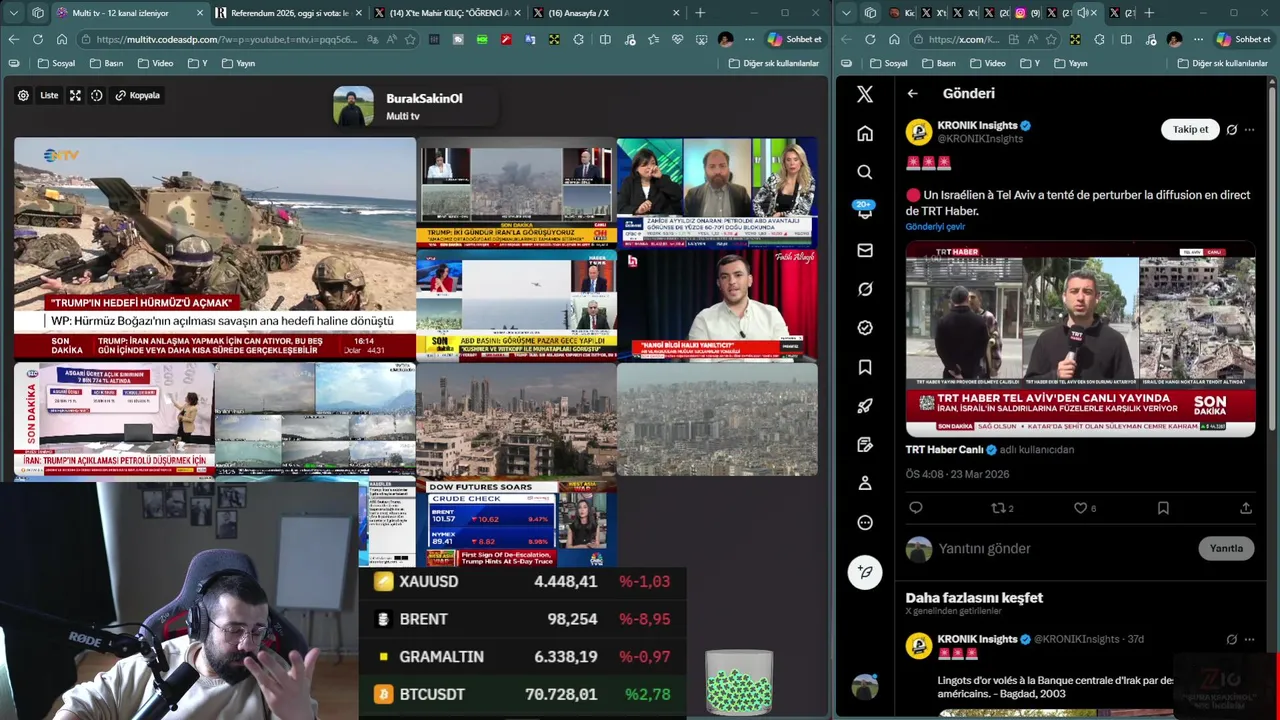Go back with Gönderi arrow
This screenshot has height=720, width=1280.
click(x=912, y=93)
